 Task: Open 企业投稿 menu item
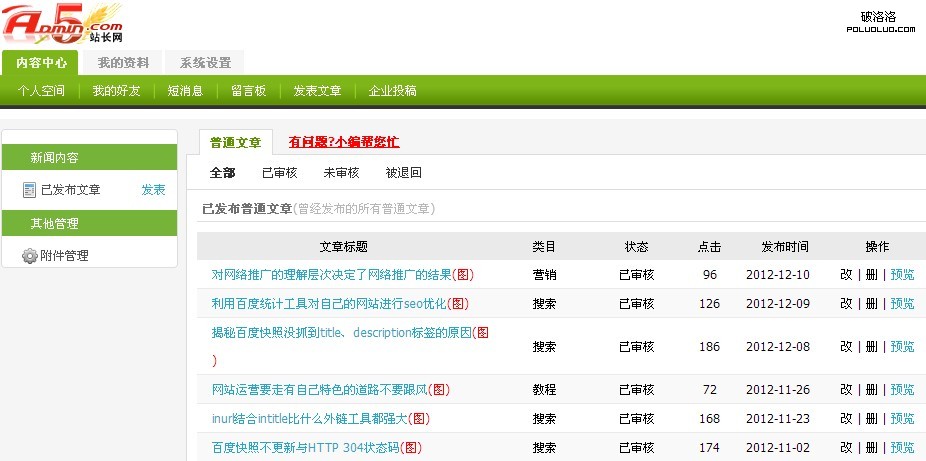point(392,91)
